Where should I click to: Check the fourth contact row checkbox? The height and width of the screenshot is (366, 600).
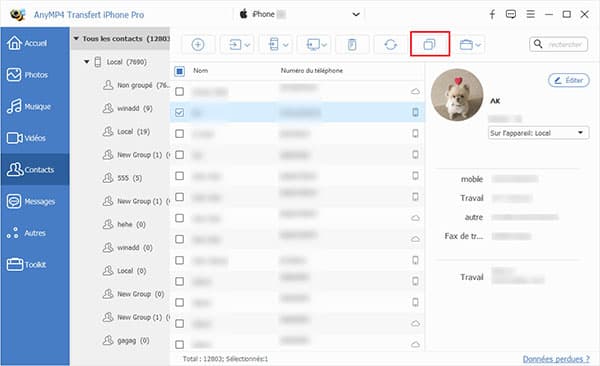coord(179,155)
